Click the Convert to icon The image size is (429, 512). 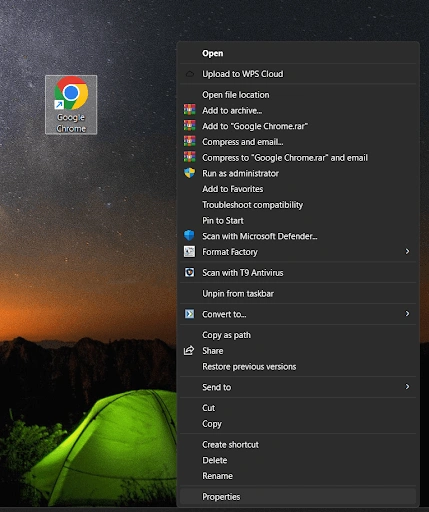point(190,314)
